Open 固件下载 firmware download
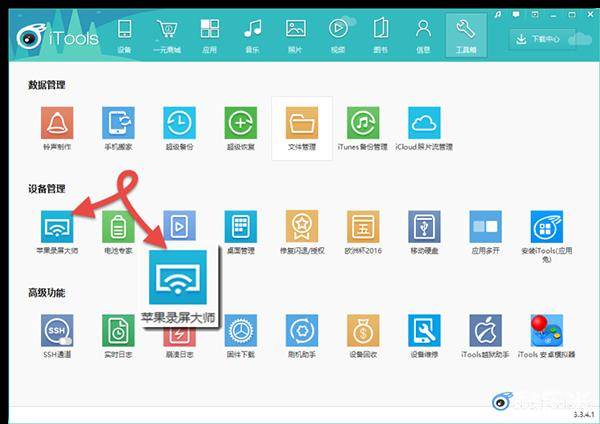600x424 pixels. click(x=241, y=331)
